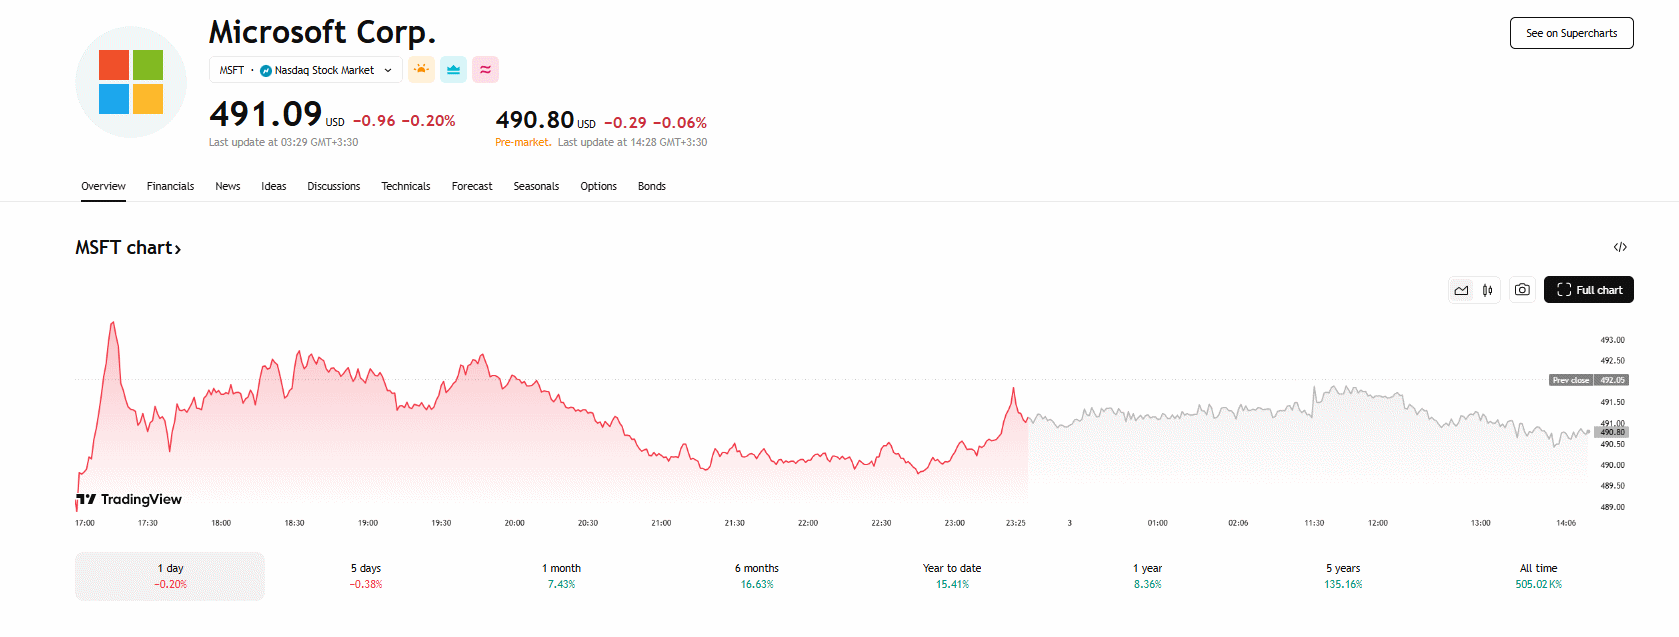Click the −0.96 −0.20% change value

click(x=404, y=121)
